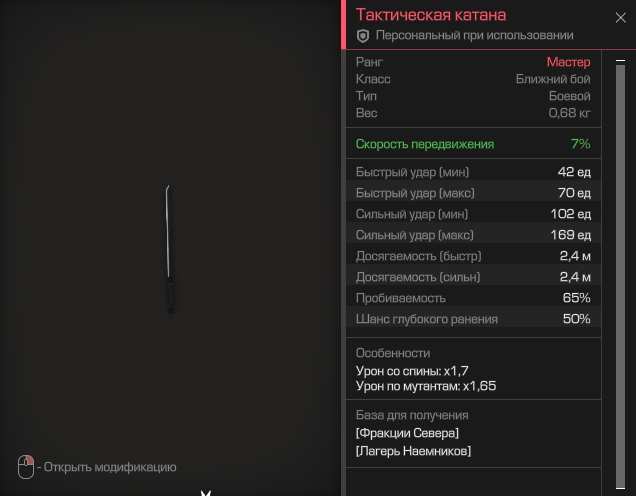
Task: Select the Быстрый удар (мин) stat row
Action: point(473,172)
